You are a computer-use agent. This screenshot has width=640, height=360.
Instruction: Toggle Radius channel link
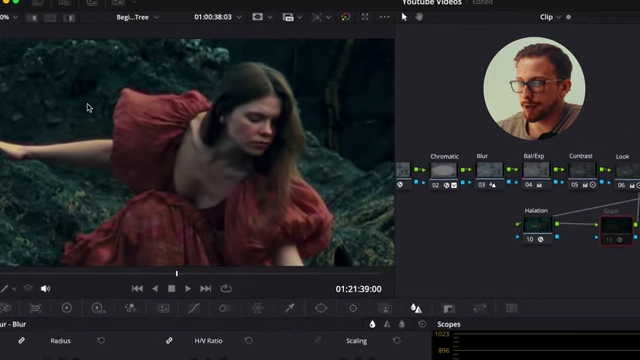[x=21, y=340]
